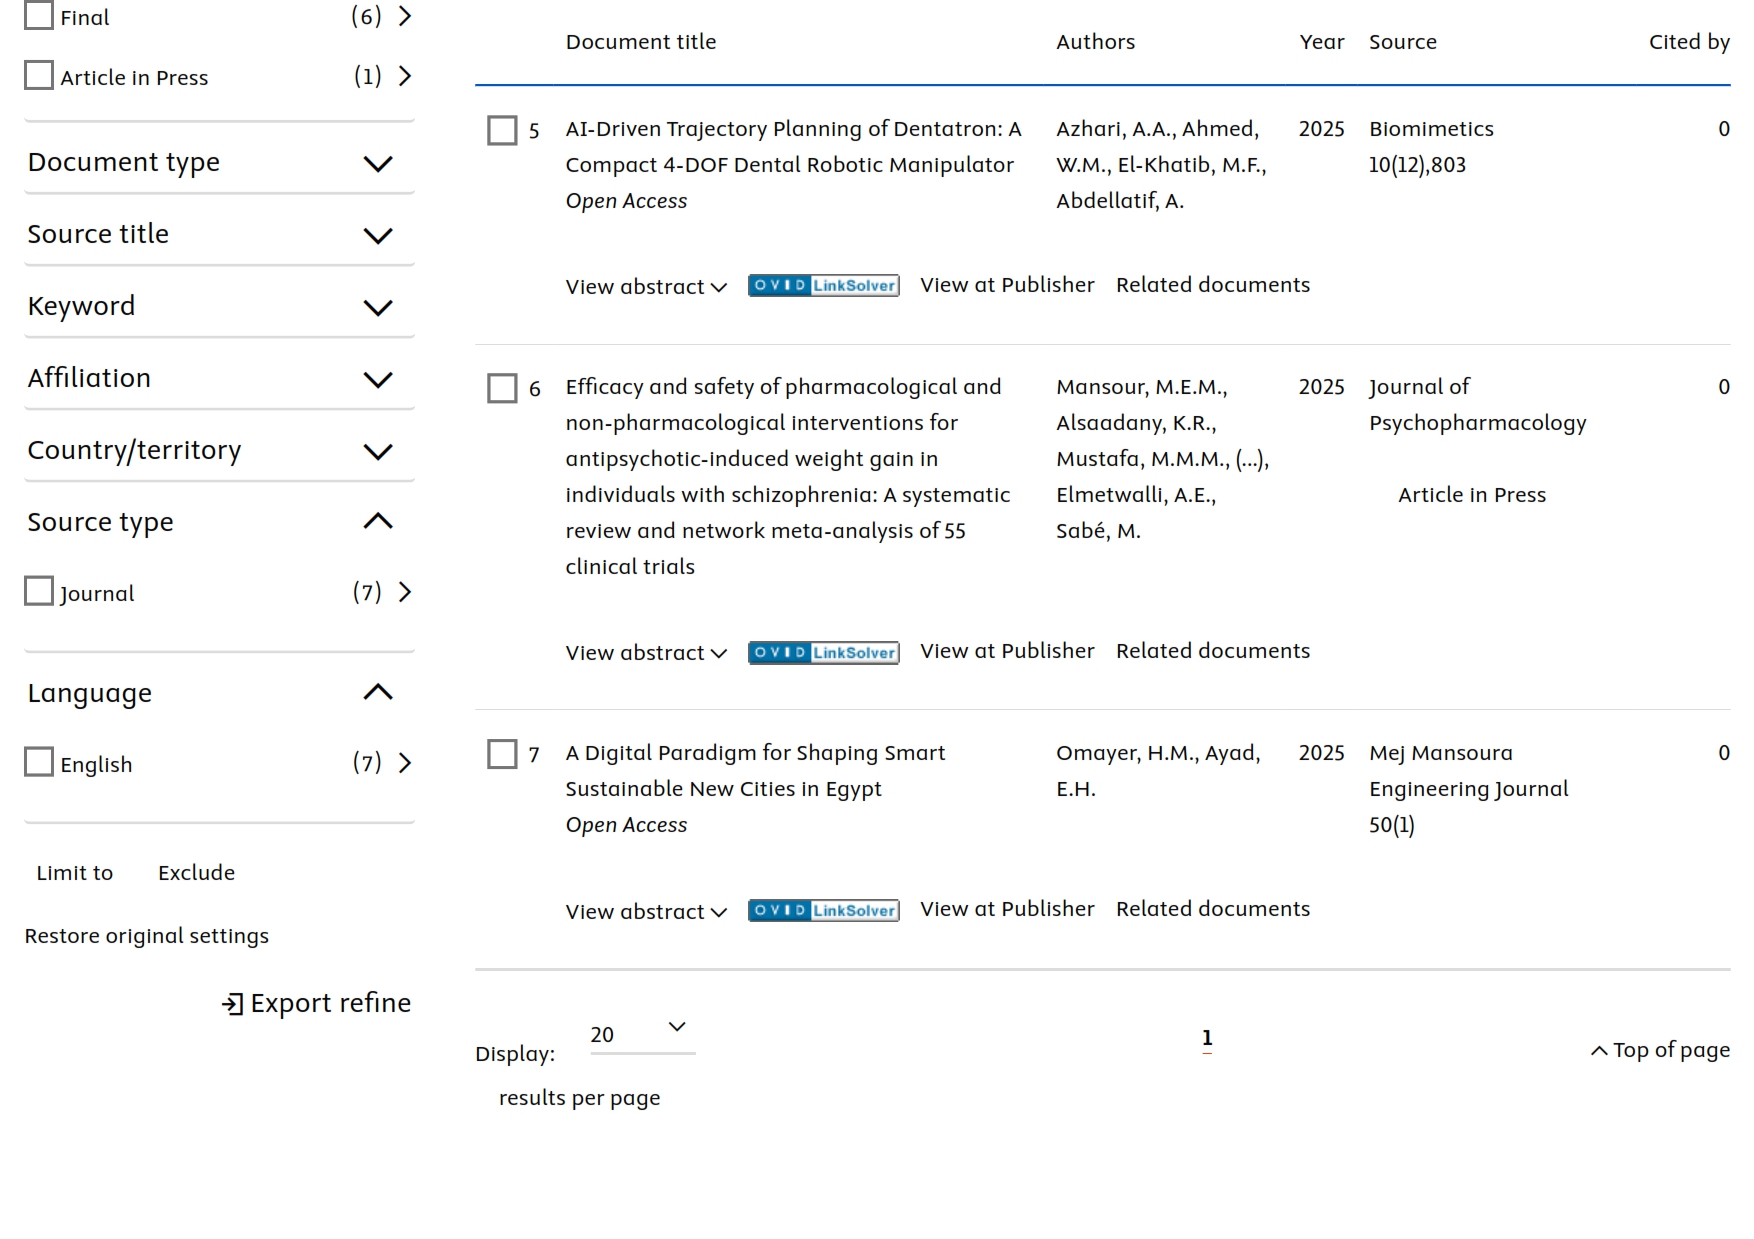Click OVID LinkSolver icon for result 6
The height and width of the screenshot is (1239, 1754).
[823, 653]
